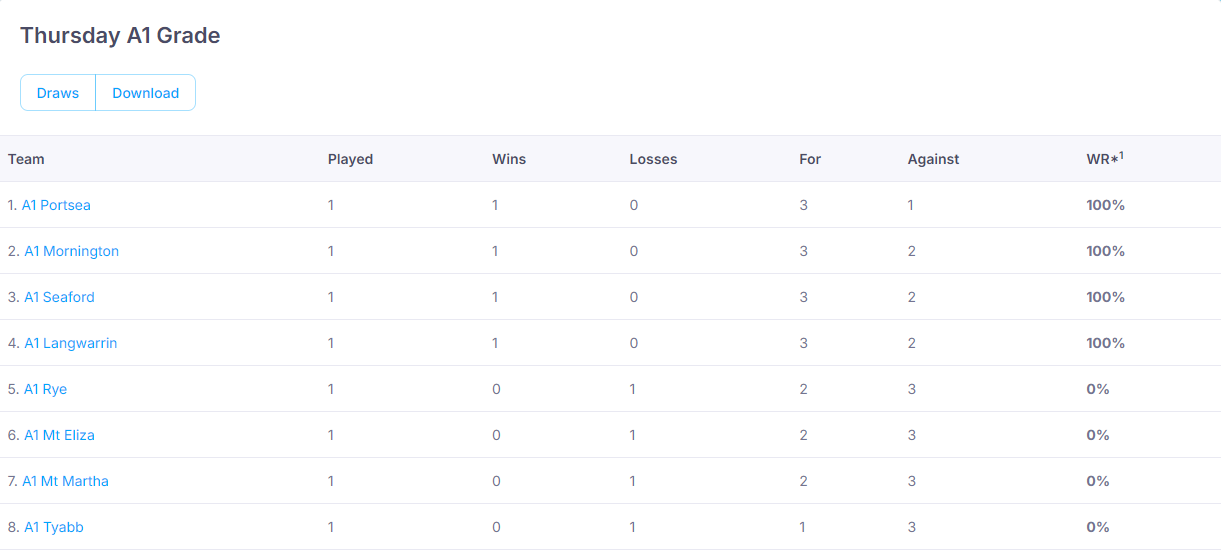This screenshot has width=1221, height=559.
Task: Open the A1 Portsea team link
Action: click(56, 205)
